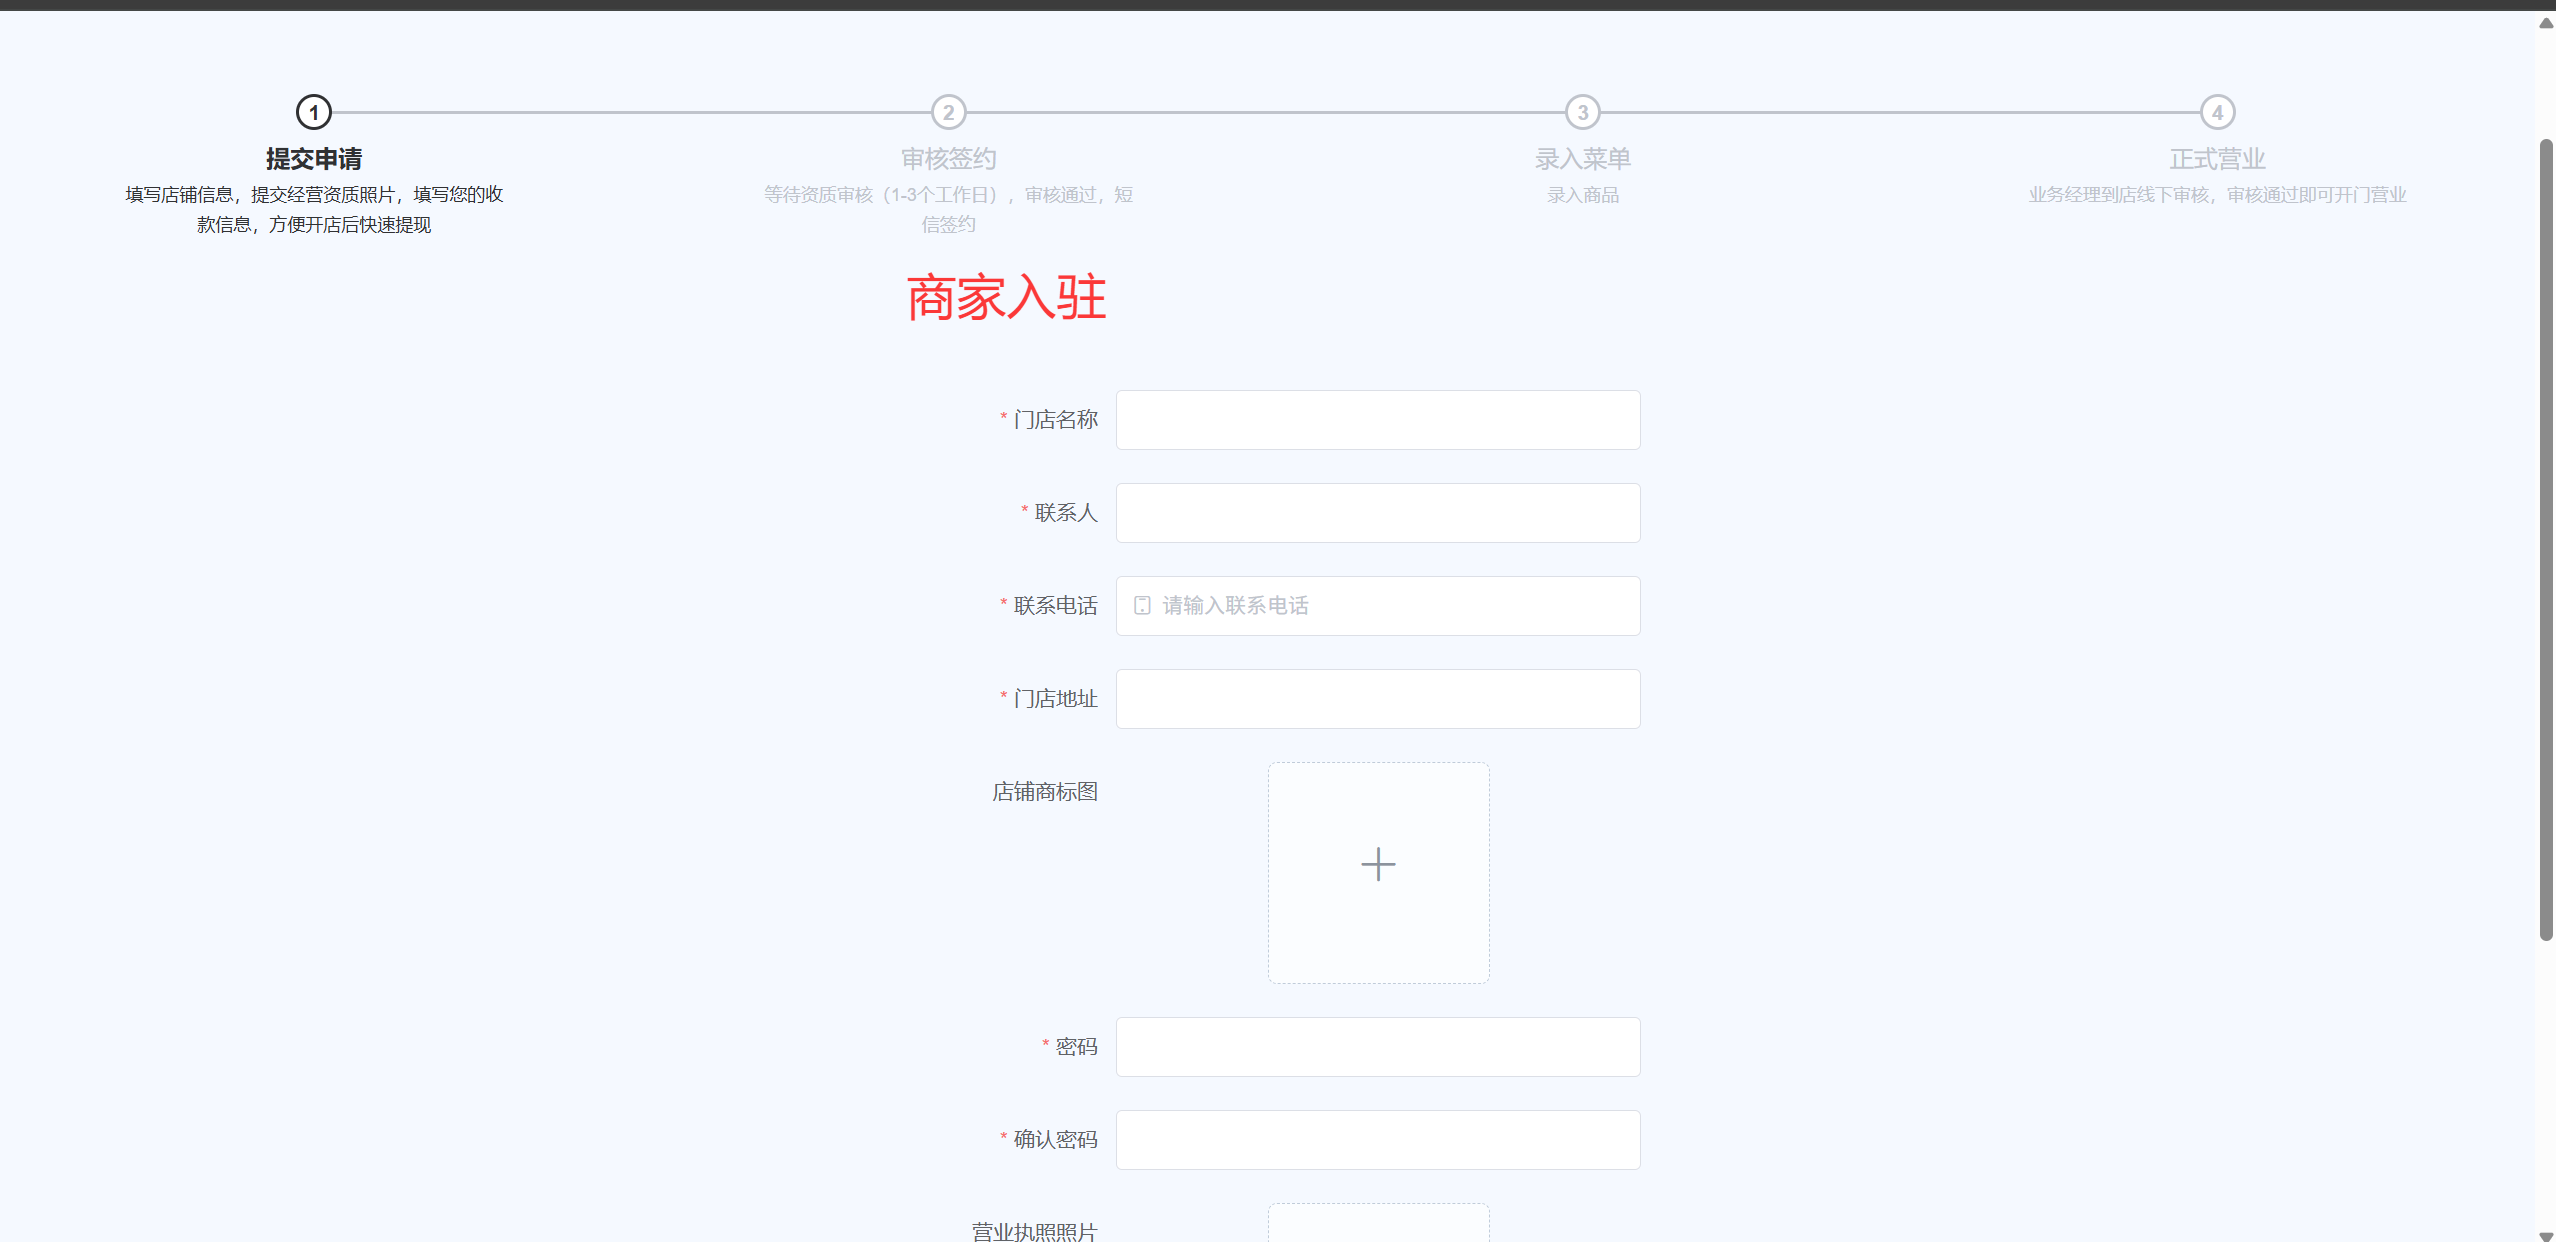This screenshot has width=2556, height=1242.
Task: Click phone icon in contact phone field
Action: point(1142,605)
